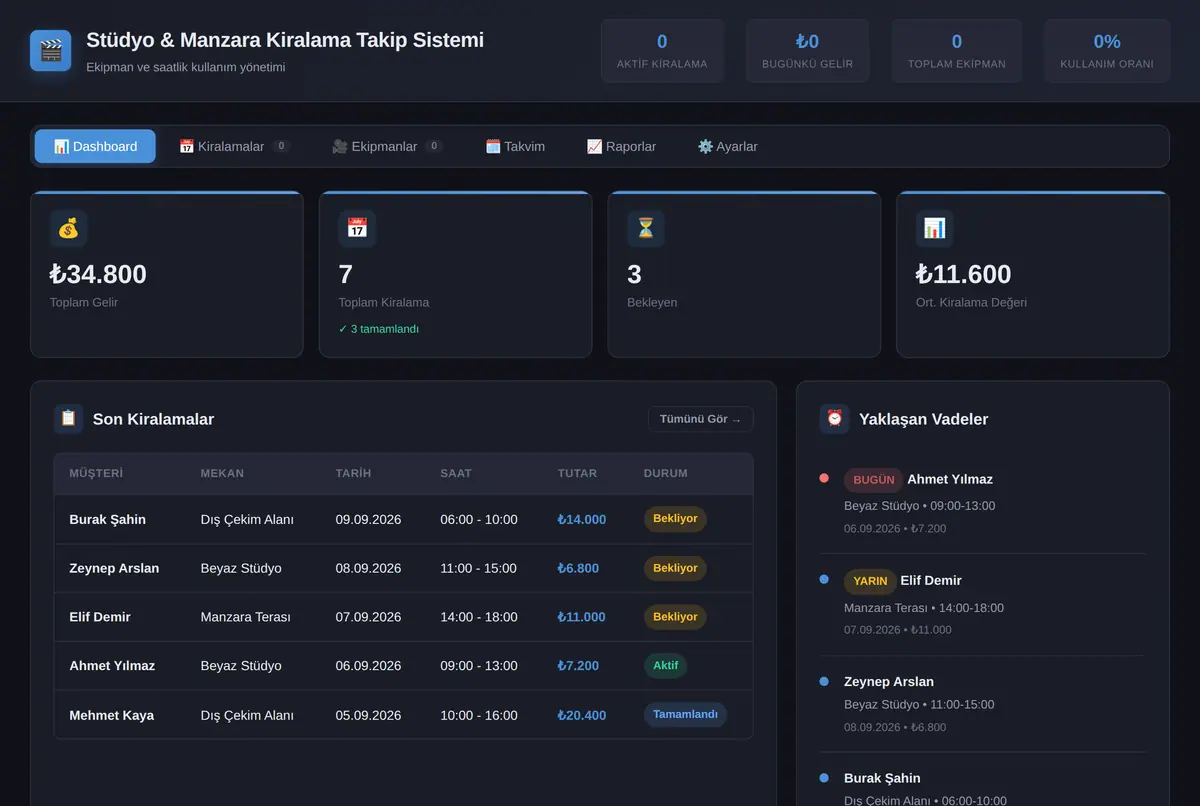The width and height of the screenshot is (1200, 806).
Task: Click the Tümünü Gör button
Action: pos(701,419)
